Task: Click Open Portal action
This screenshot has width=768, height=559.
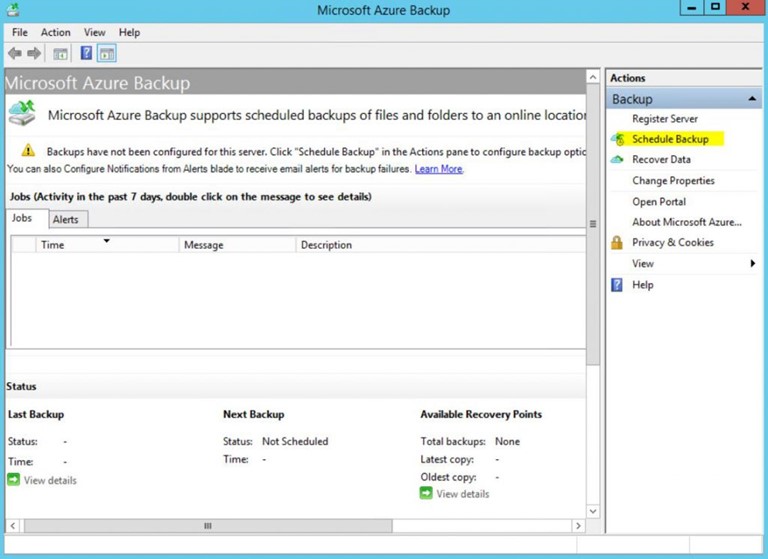Action: click(x=659, y=202)
